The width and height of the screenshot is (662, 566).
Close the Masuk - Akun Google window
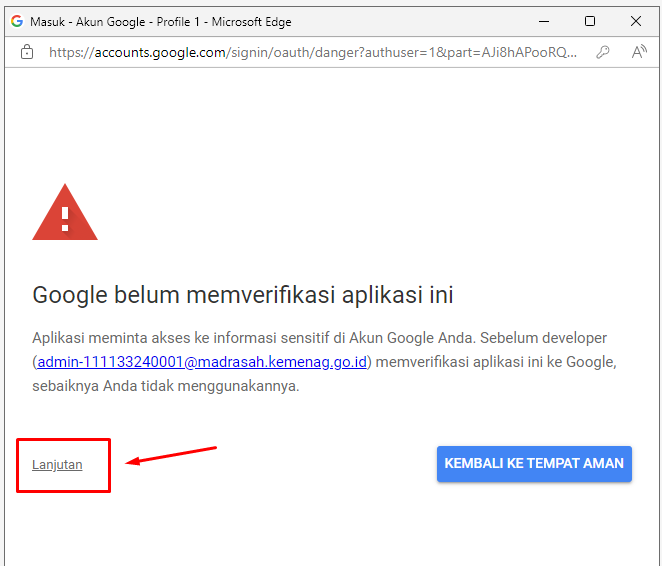[x=636, y=21]
